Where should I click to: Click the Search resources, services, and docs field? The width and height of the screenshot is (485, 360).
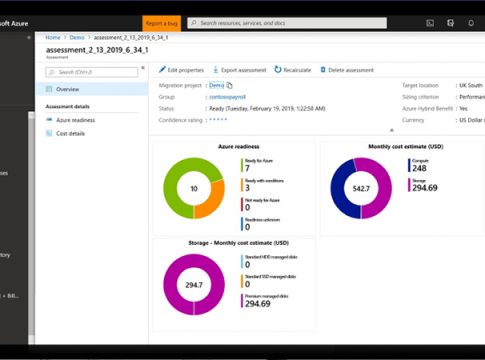coord(287,23)
